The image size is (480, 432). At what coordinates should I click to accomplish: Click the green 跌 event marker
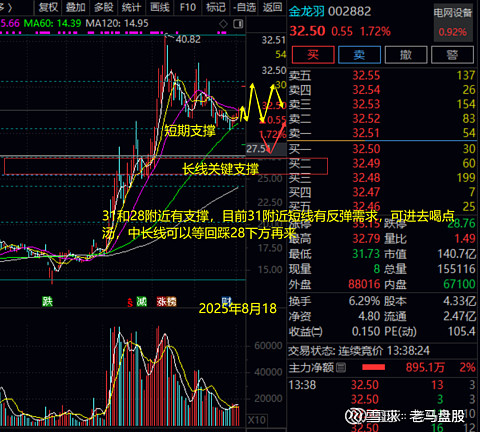47,301
